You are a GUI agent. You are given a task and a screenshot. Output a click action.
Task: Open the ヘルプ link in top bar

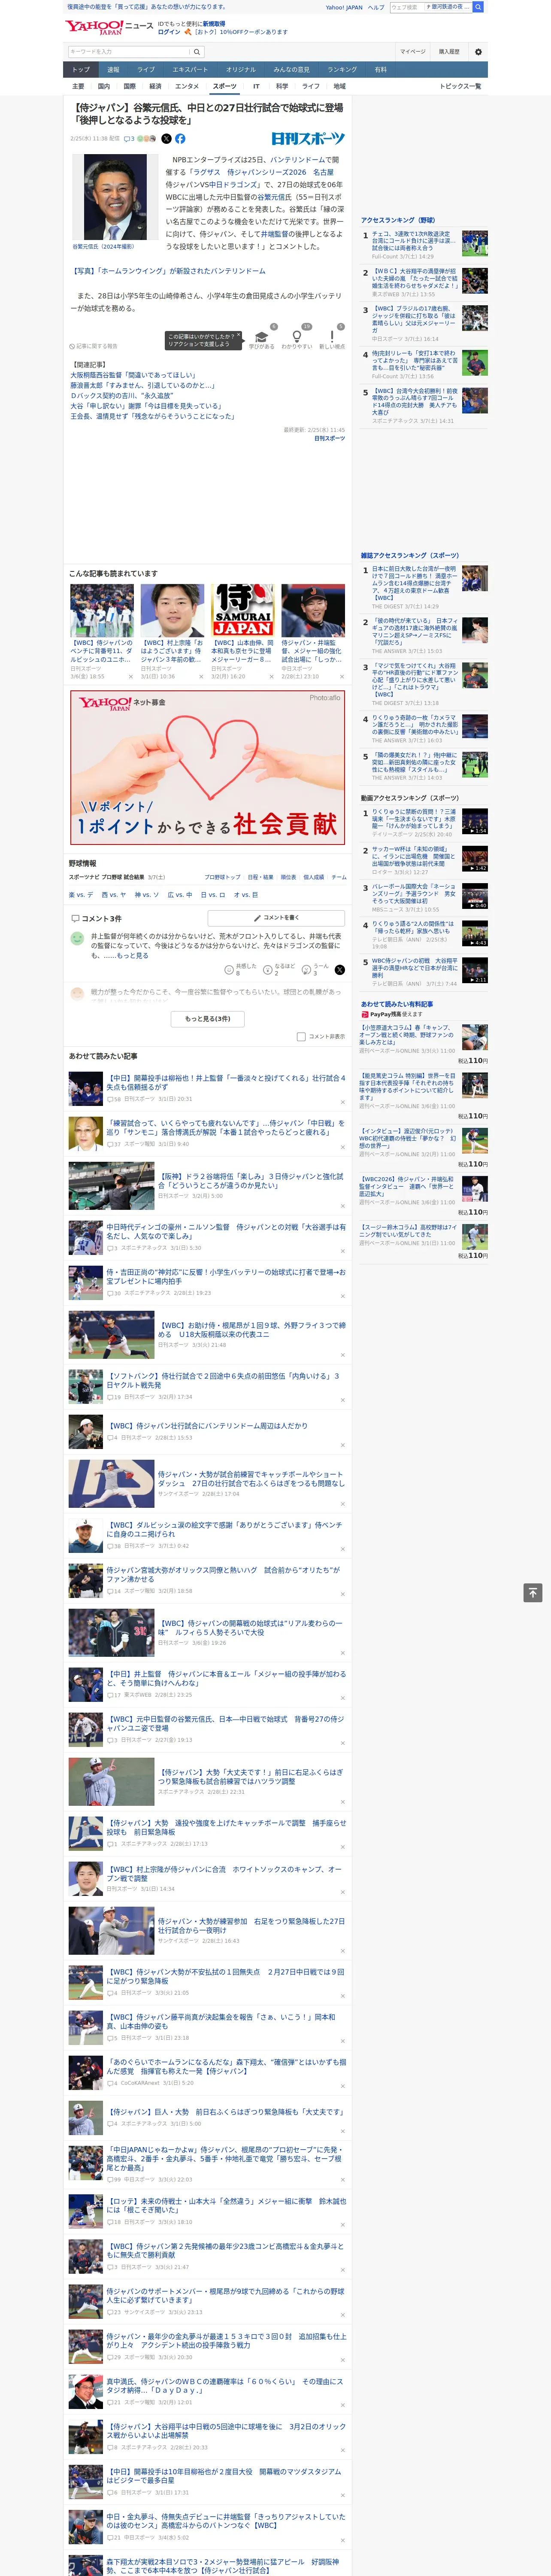point(376,7)
